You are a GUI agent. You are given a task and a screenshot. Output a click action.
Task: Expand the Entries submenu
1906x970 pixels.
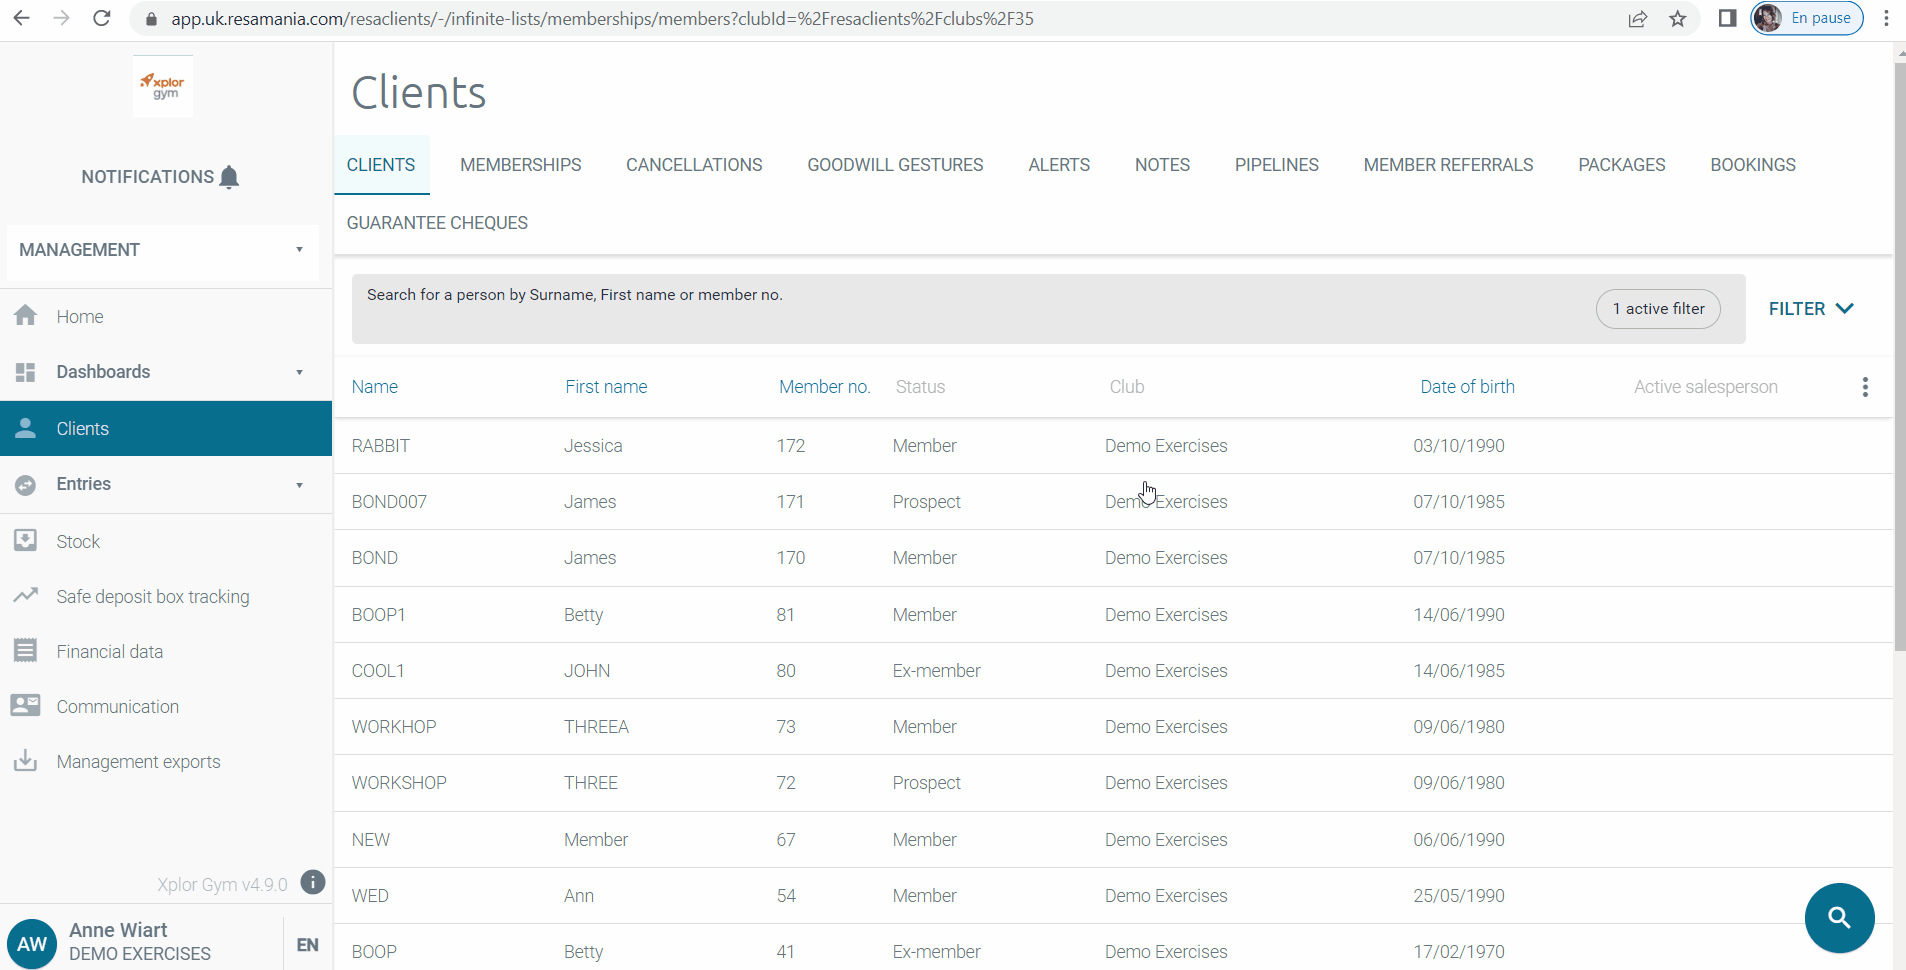coord(298,485)
